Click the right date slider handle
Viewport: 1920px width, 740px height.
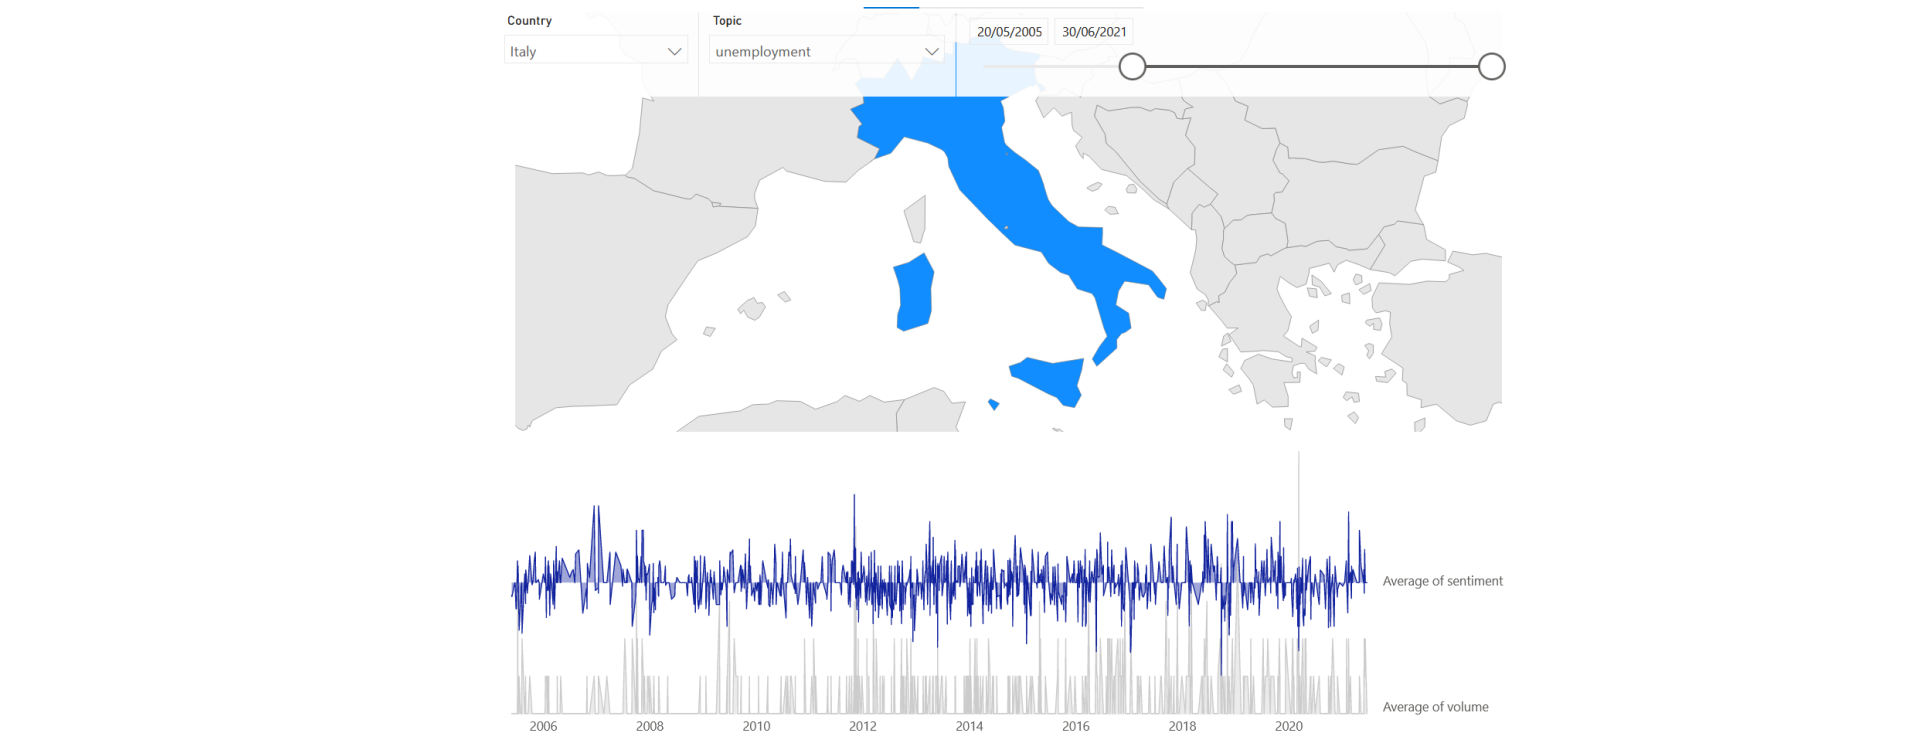click(x=1491, y=67)
